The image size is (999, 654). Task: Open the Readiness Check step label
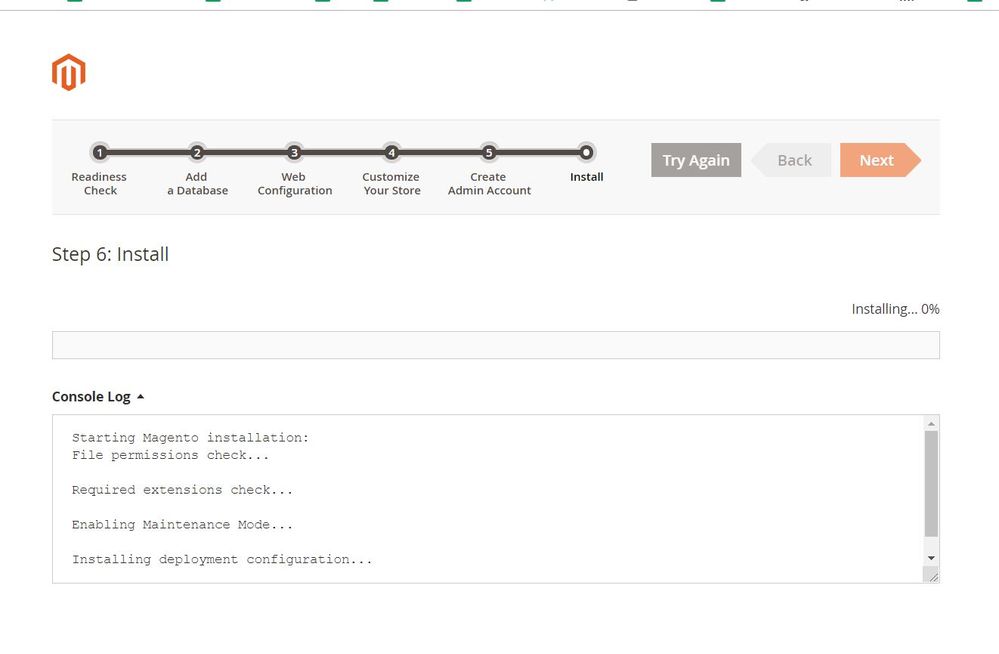coord(99,184)
